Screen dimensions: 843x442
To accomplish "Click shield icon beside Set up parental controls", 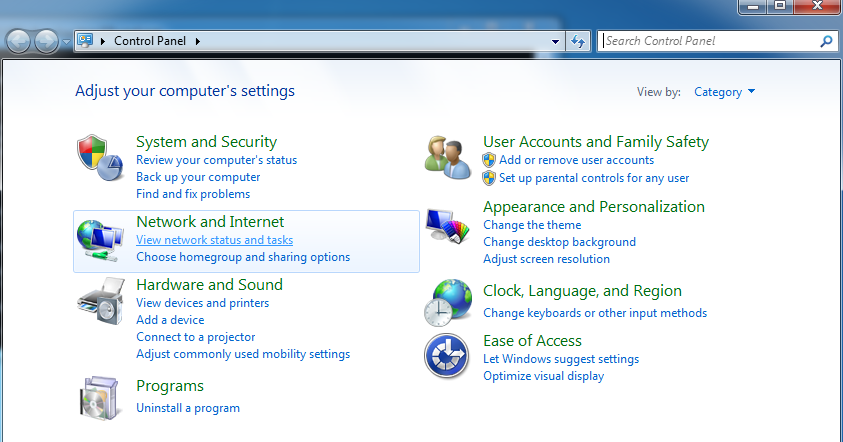I will pos(489,178).
